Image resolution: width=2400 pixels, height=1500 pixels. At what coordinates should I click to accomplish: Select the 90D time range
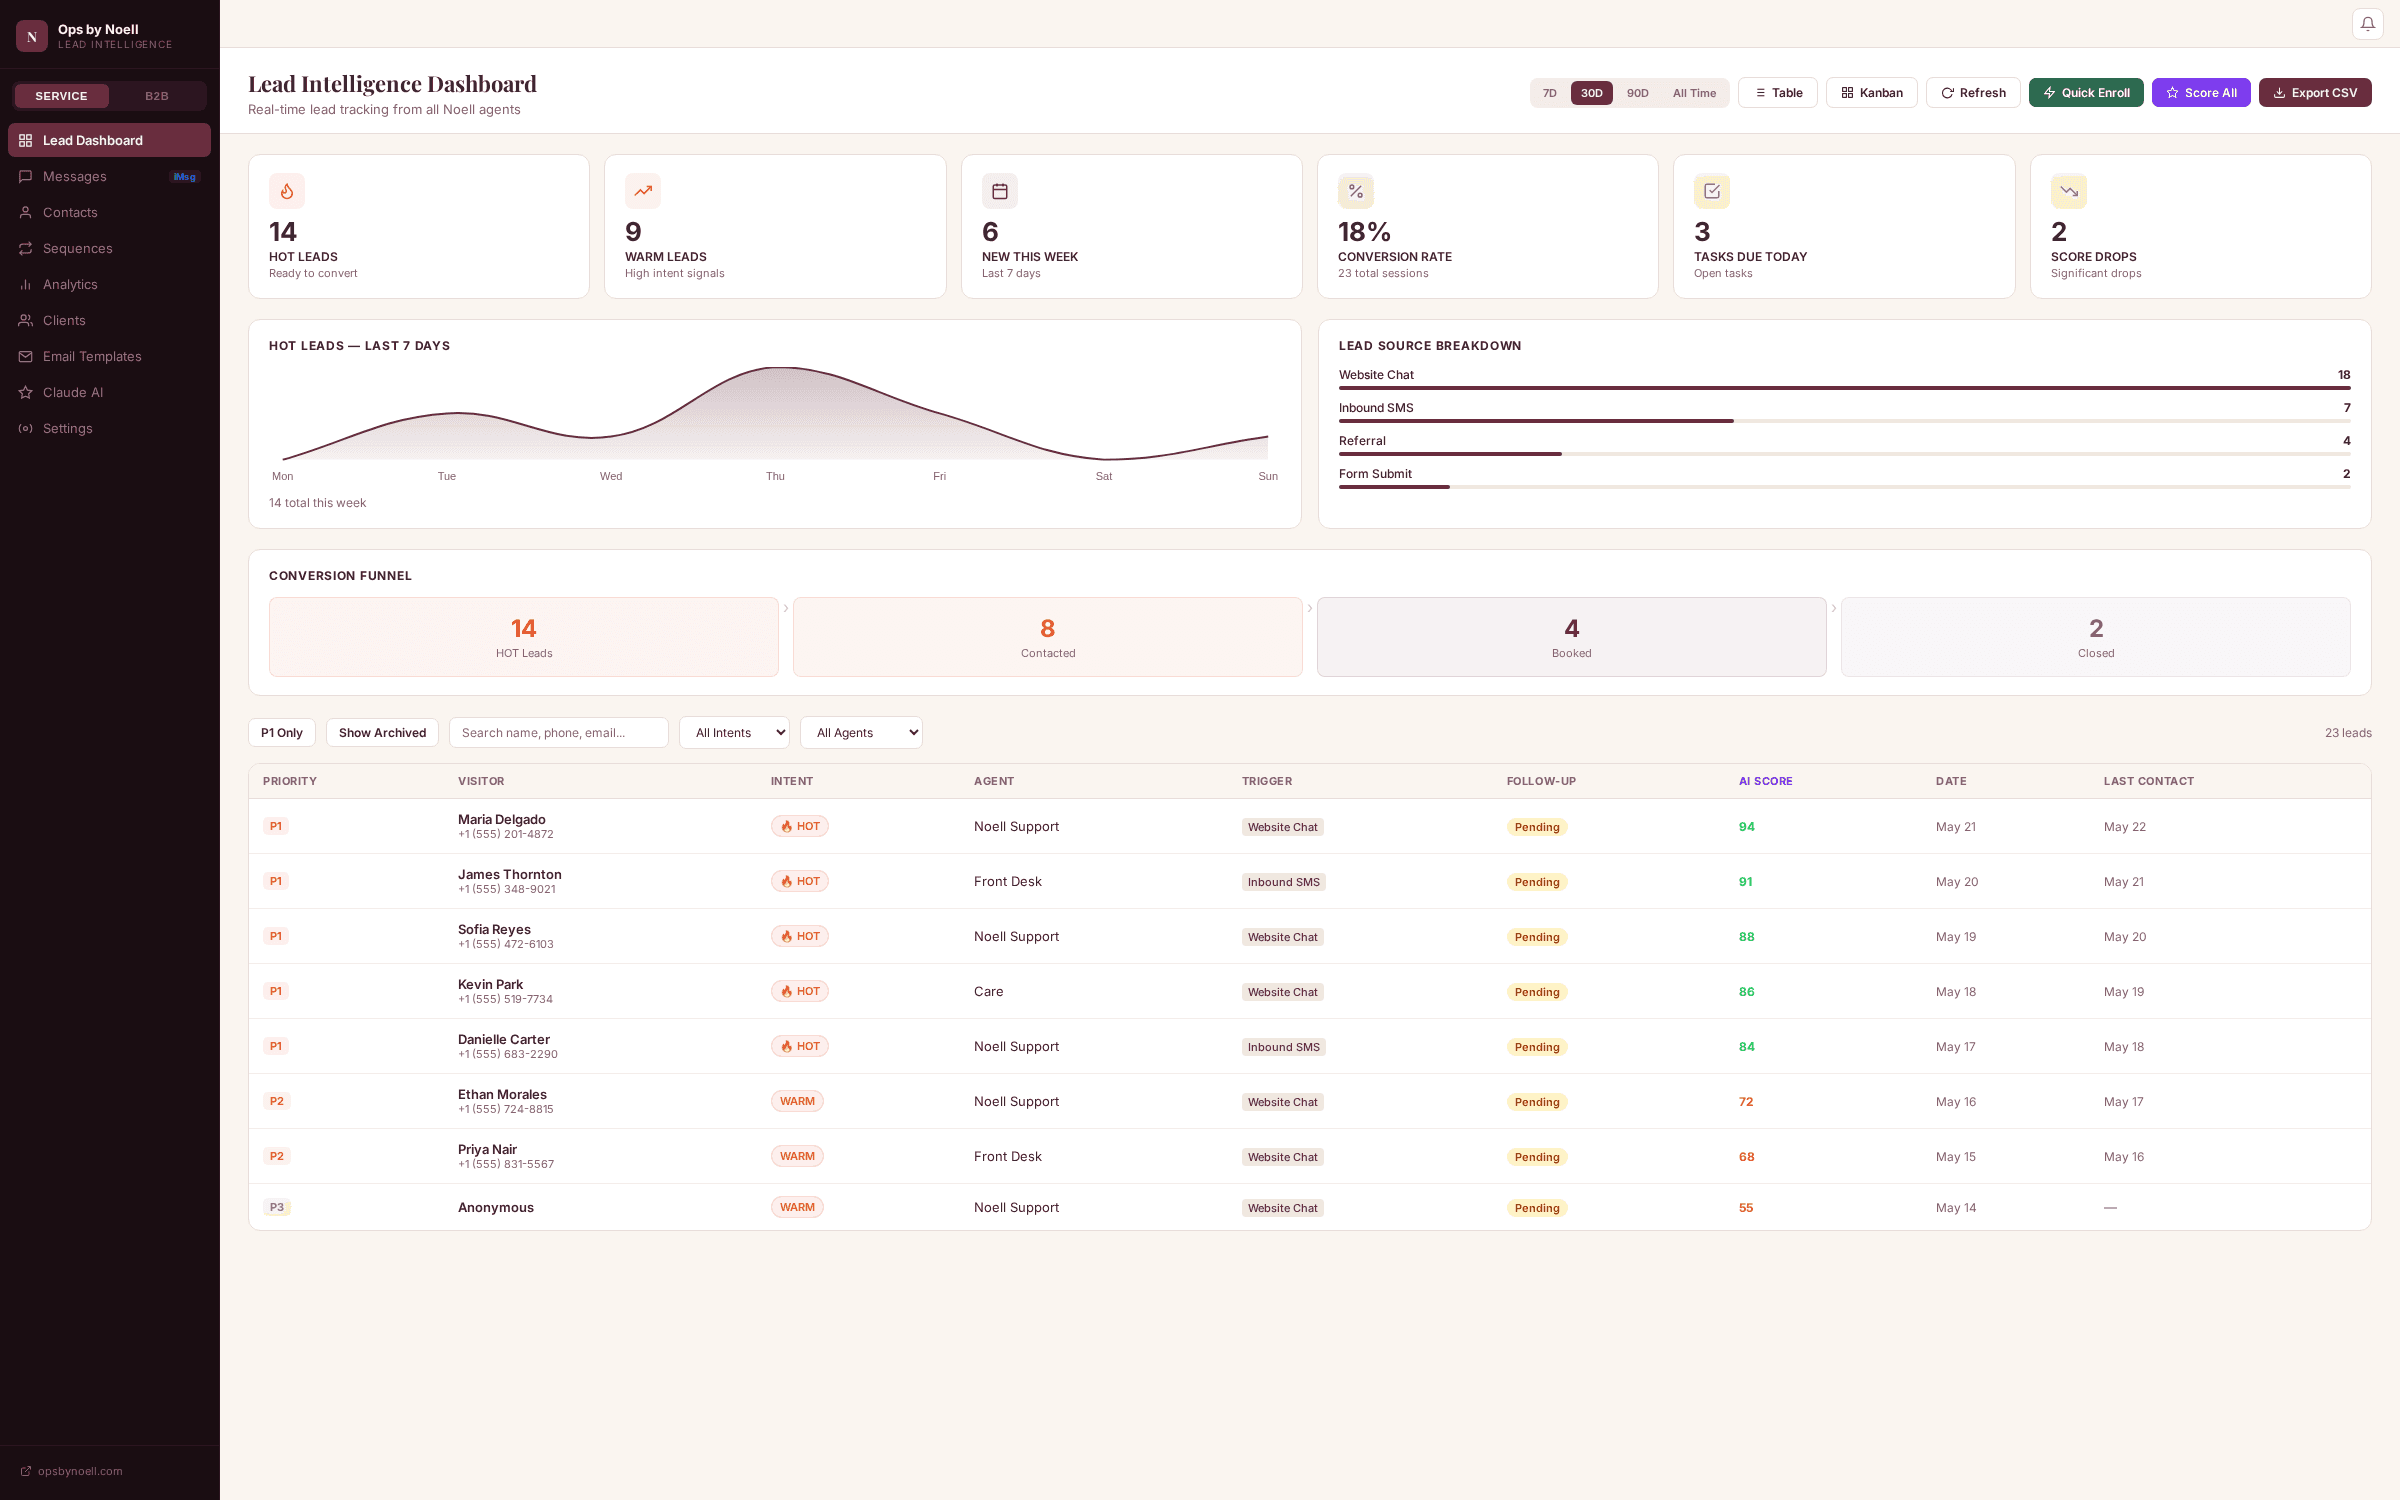pos(1638,93)
